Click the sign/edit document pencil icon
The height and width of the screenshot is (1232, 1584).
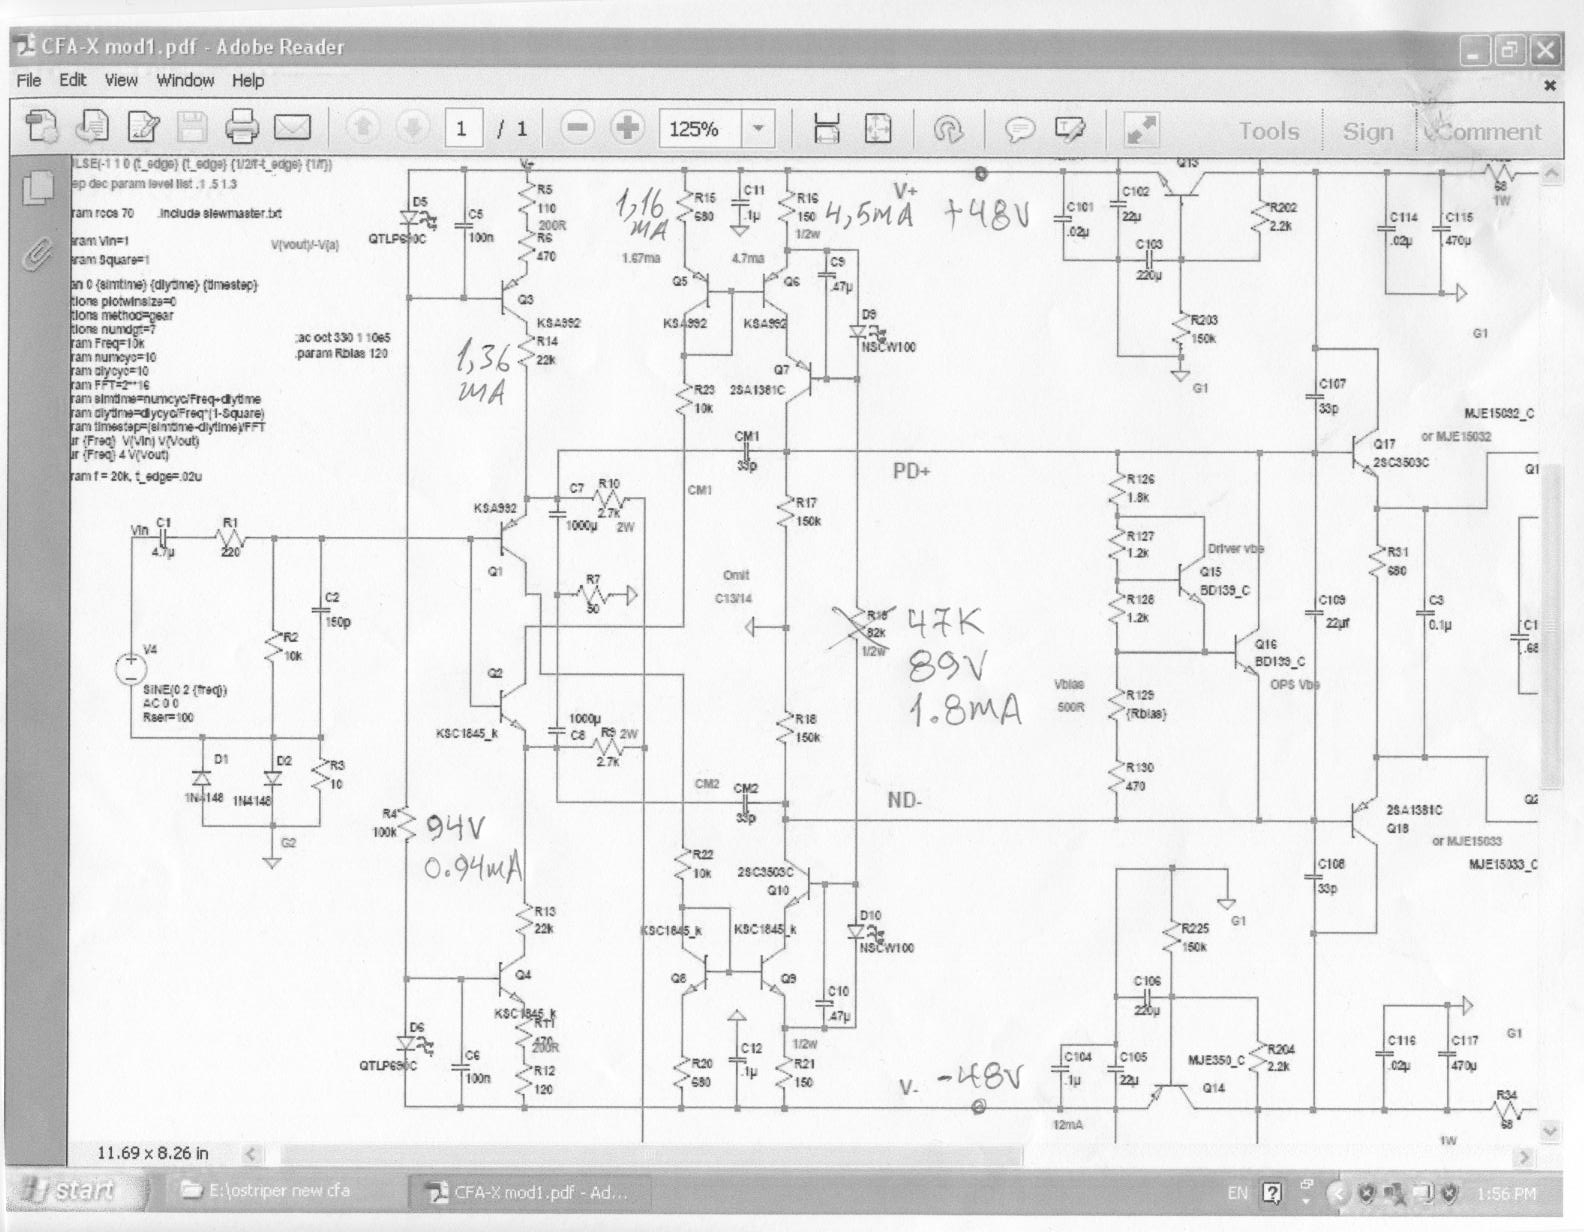tap(143, 127)
